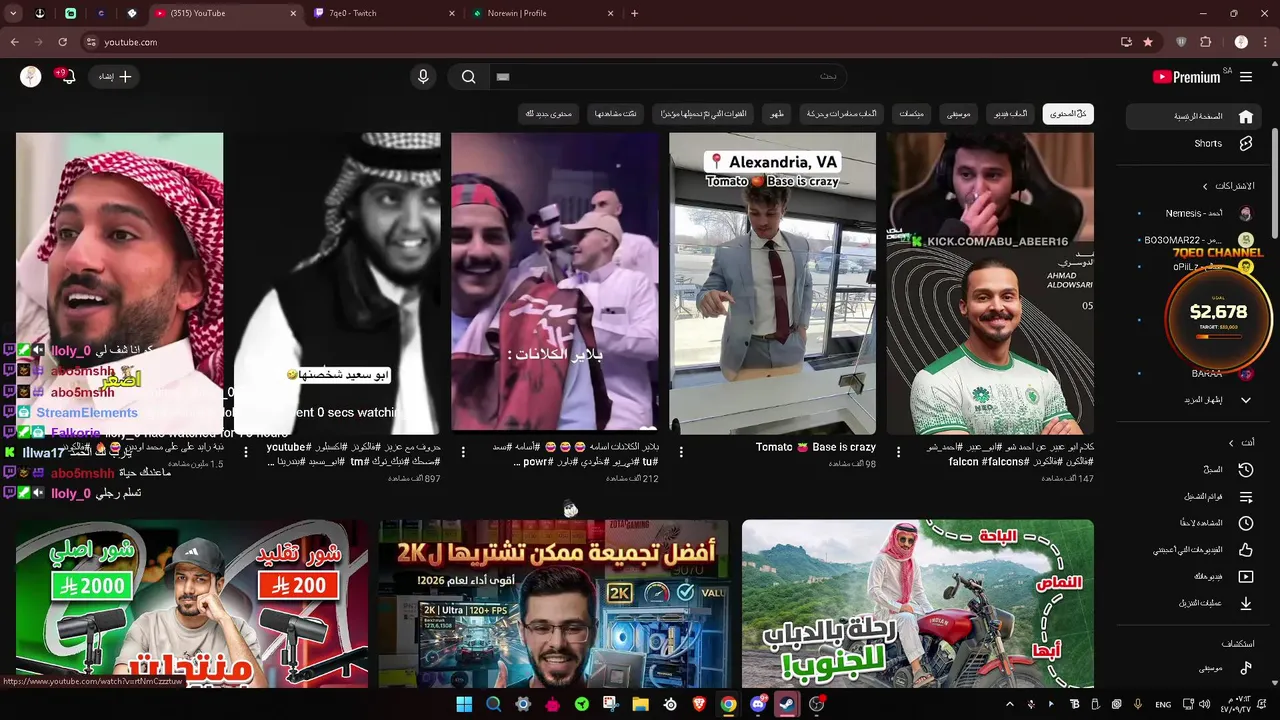Select the Action-adventure games filter chip

(x=841, y=114)
